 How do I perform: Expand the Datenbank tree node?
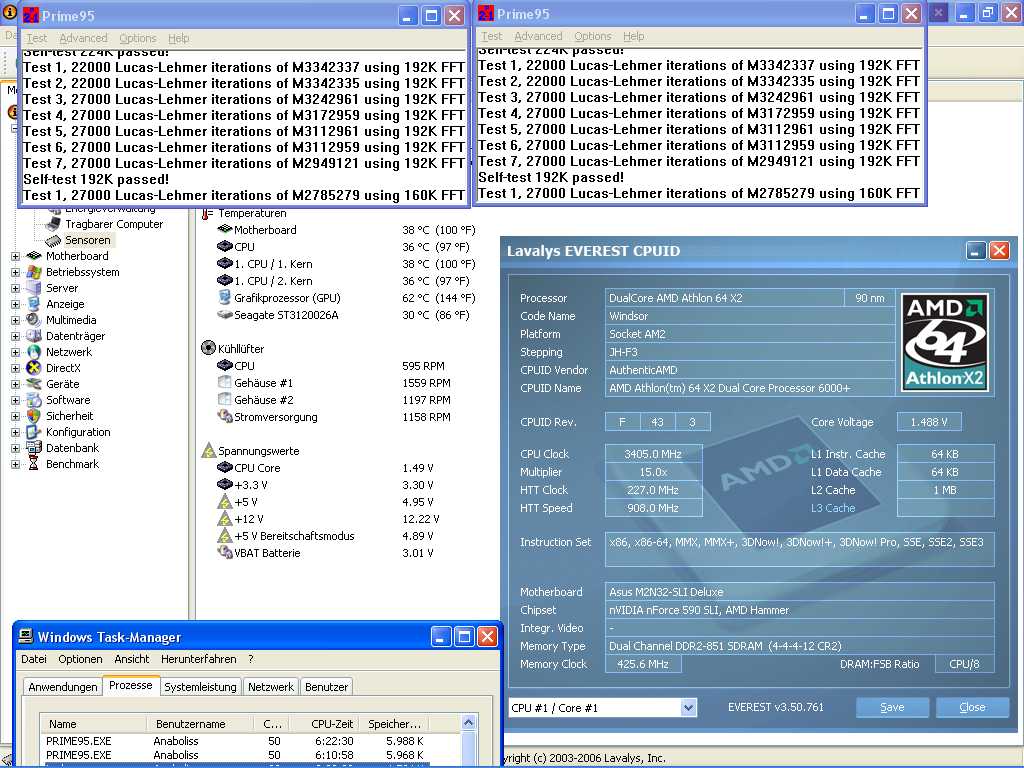tap(15, 448)
